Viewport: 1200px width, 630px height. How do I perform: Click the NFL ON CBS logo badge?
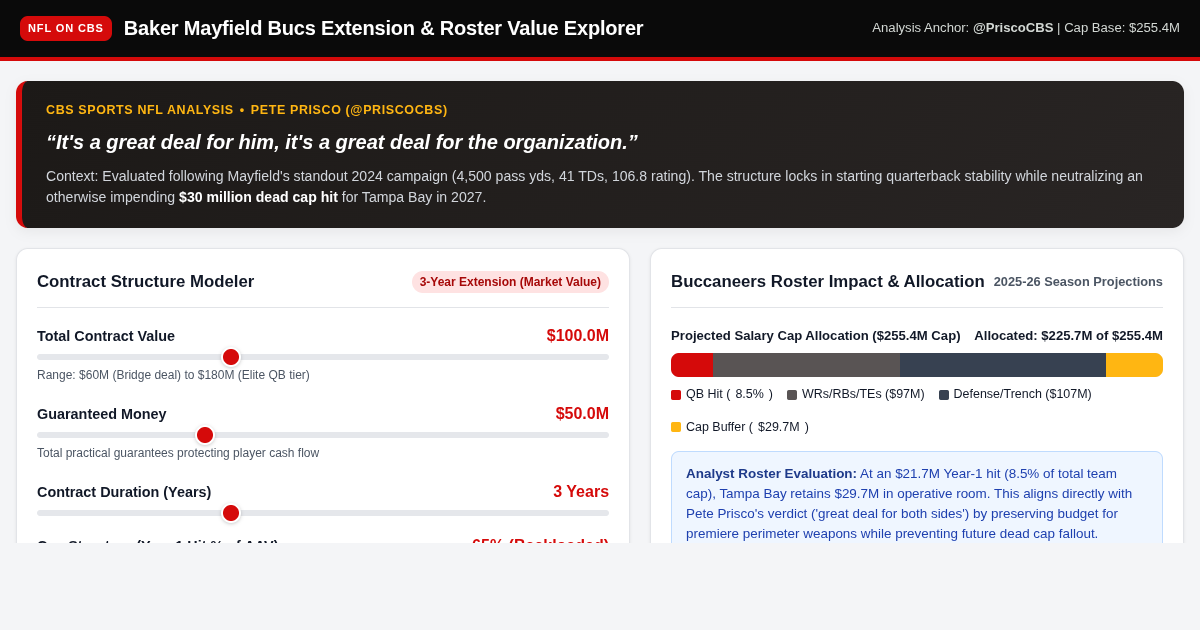click(66, 28)
